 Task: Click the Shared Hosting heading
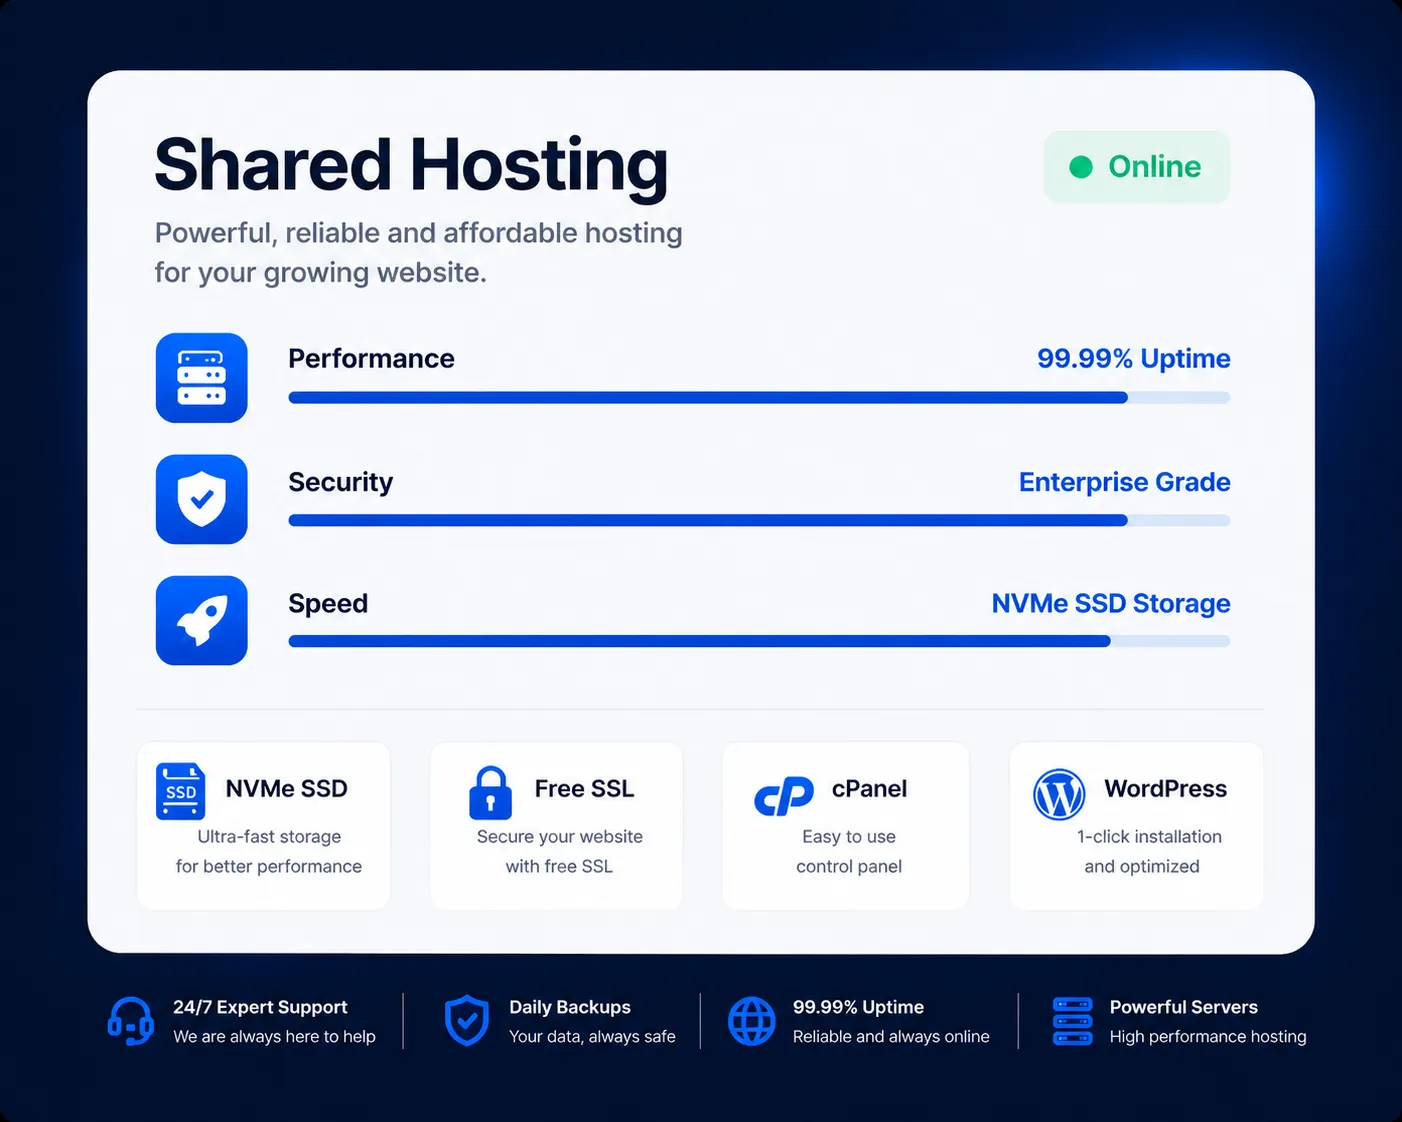(x=411, y=167)
